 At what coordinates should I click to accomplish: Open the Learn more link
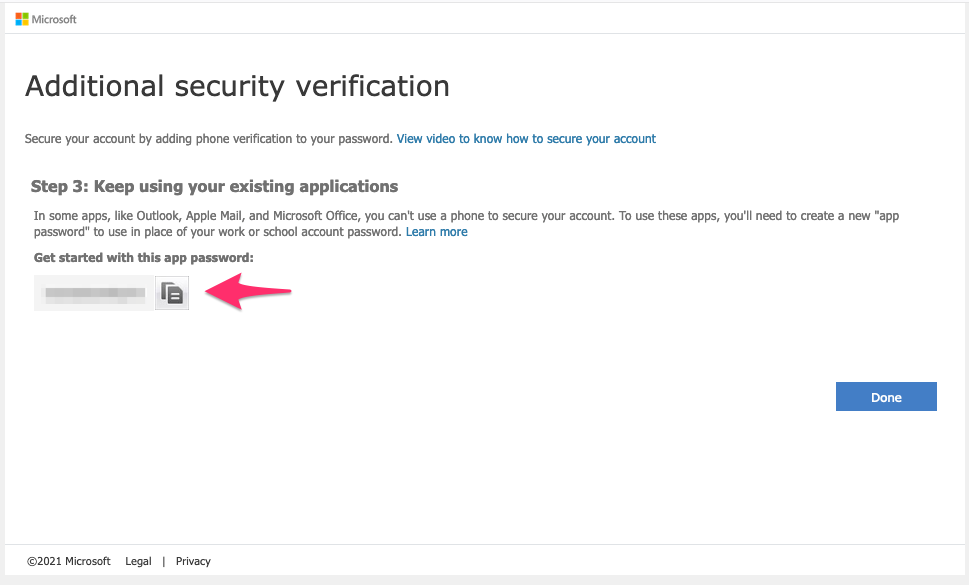[x=436, y=232]
